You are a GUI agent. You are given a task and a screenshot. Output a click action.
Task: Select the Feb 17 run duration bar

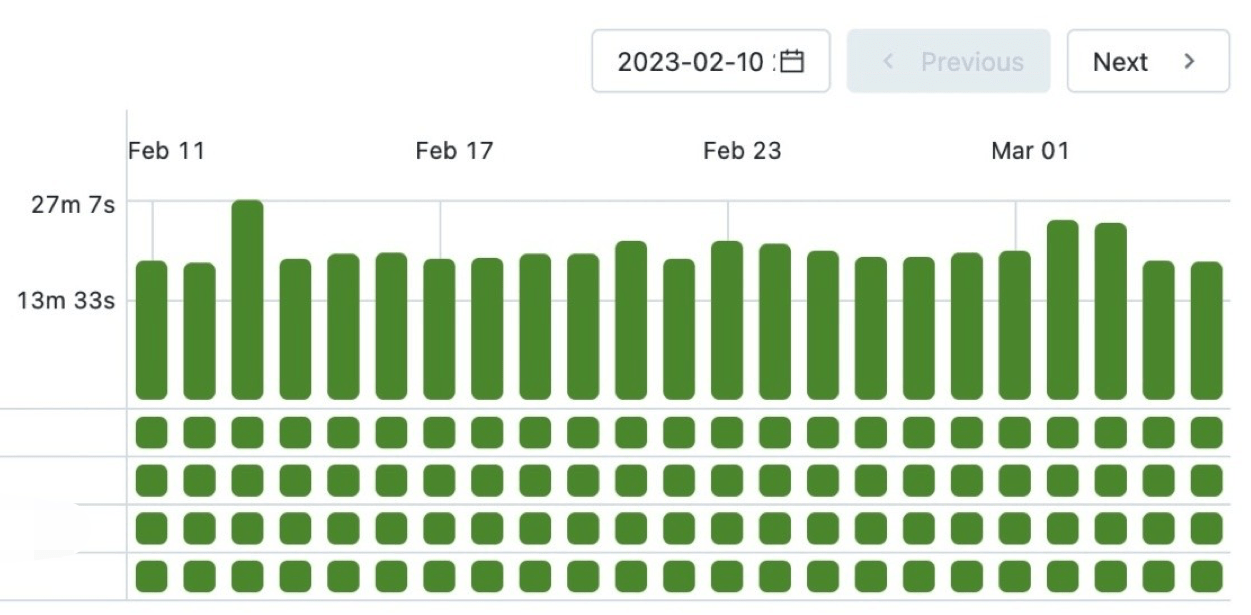439,329
